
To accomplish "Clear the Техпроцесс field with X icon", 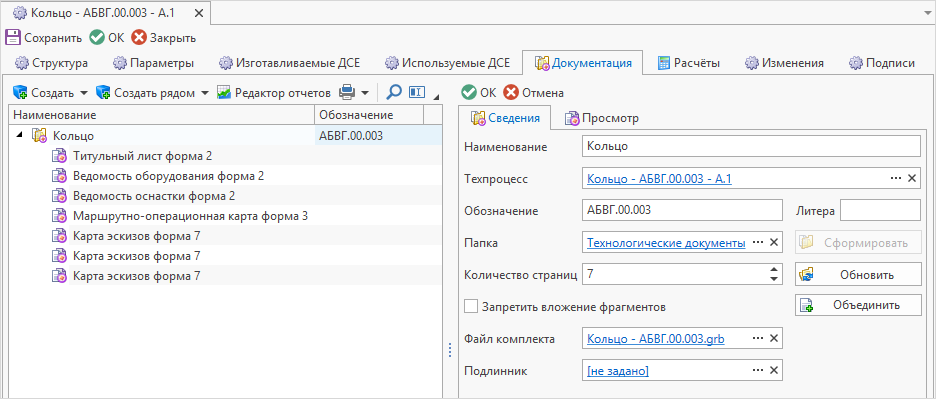I will click(912, 178).
